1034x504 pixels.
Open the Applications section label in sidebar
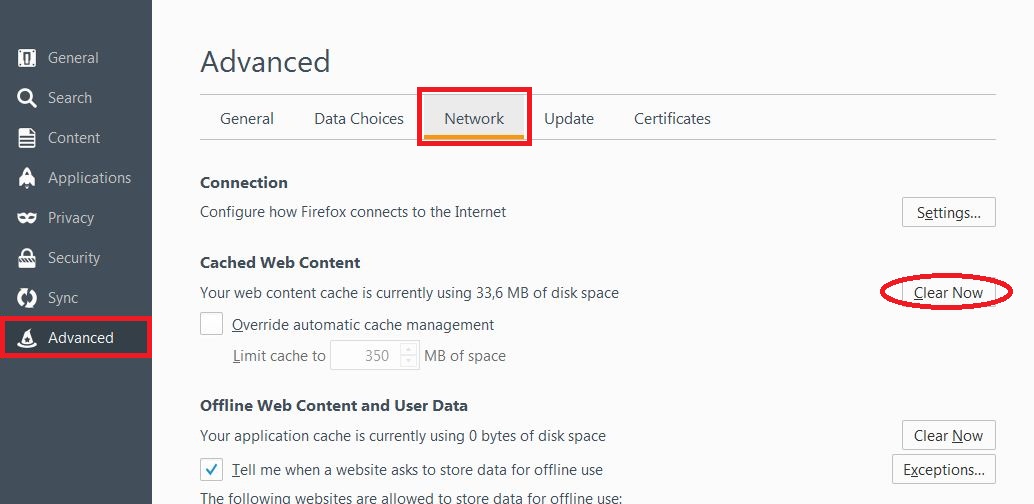89,178
